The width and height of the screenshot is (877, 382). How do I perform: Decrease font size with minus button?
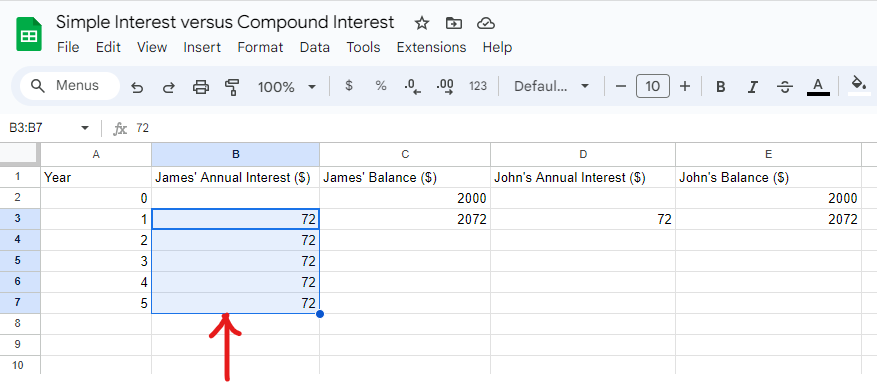tap(620, 86)
